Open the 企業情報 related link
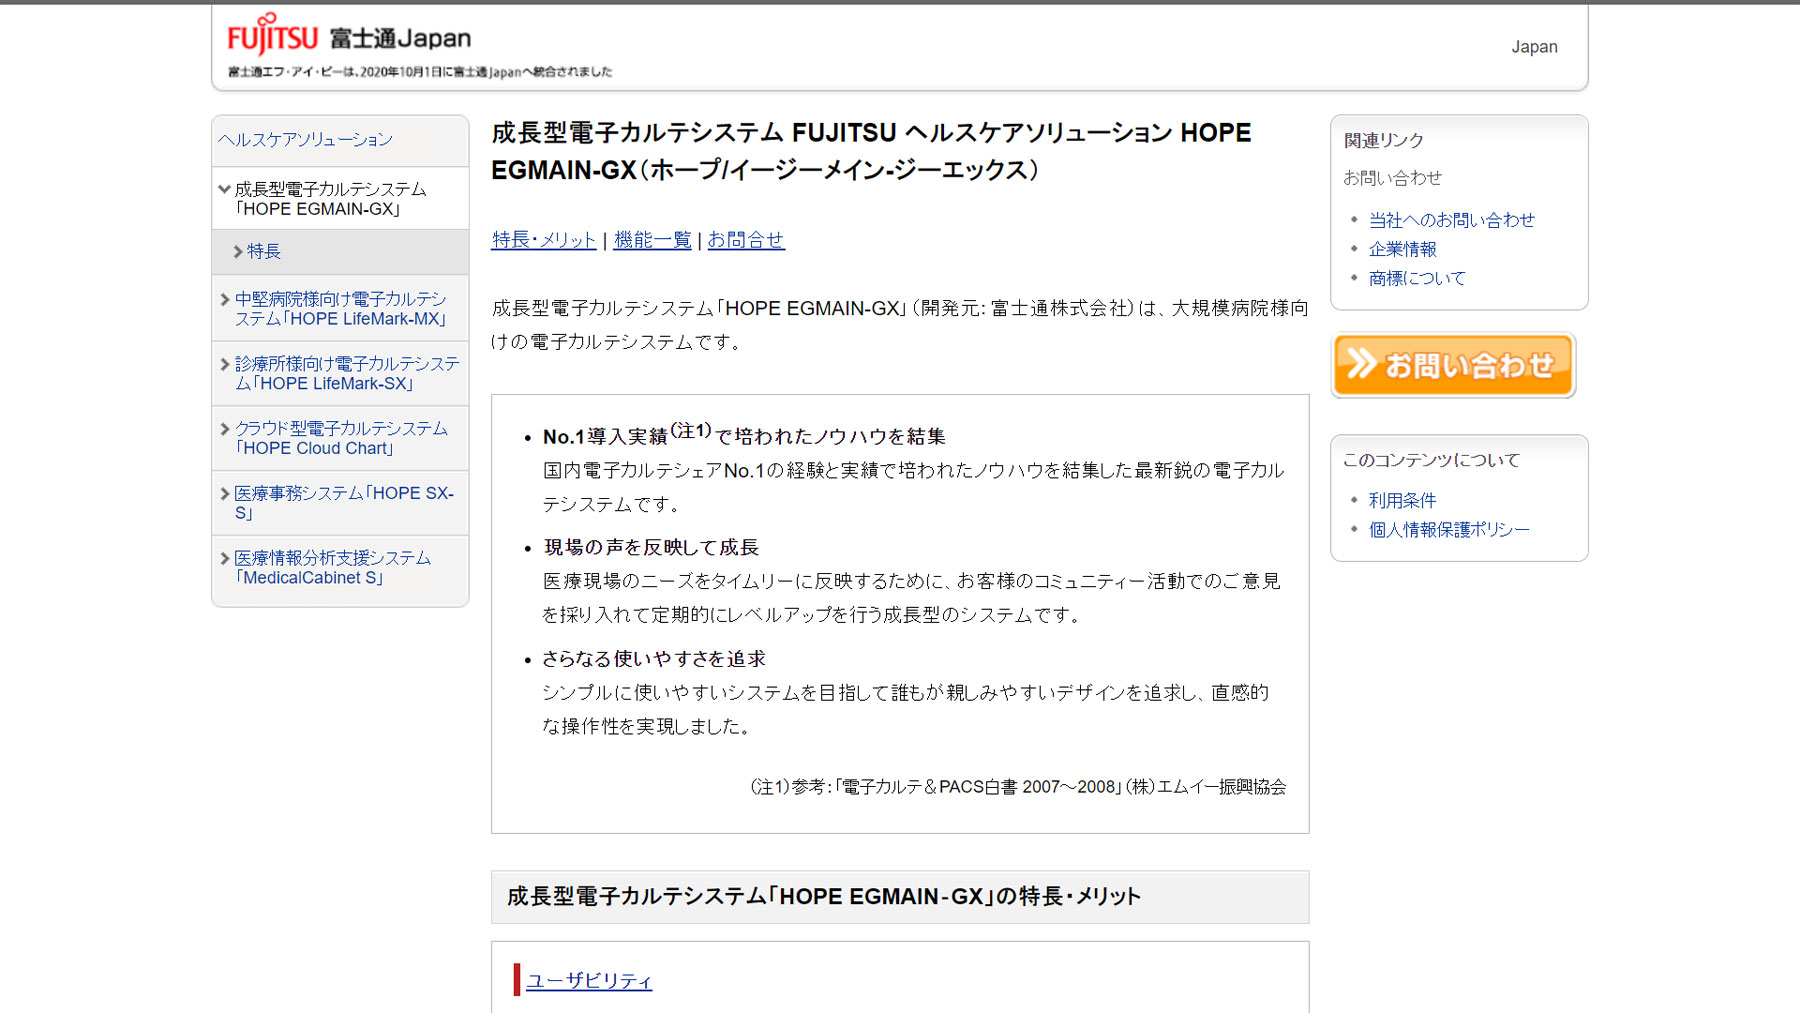Image resolution: width=1800 pixels, height=1013 pixels. point(1402,249)
